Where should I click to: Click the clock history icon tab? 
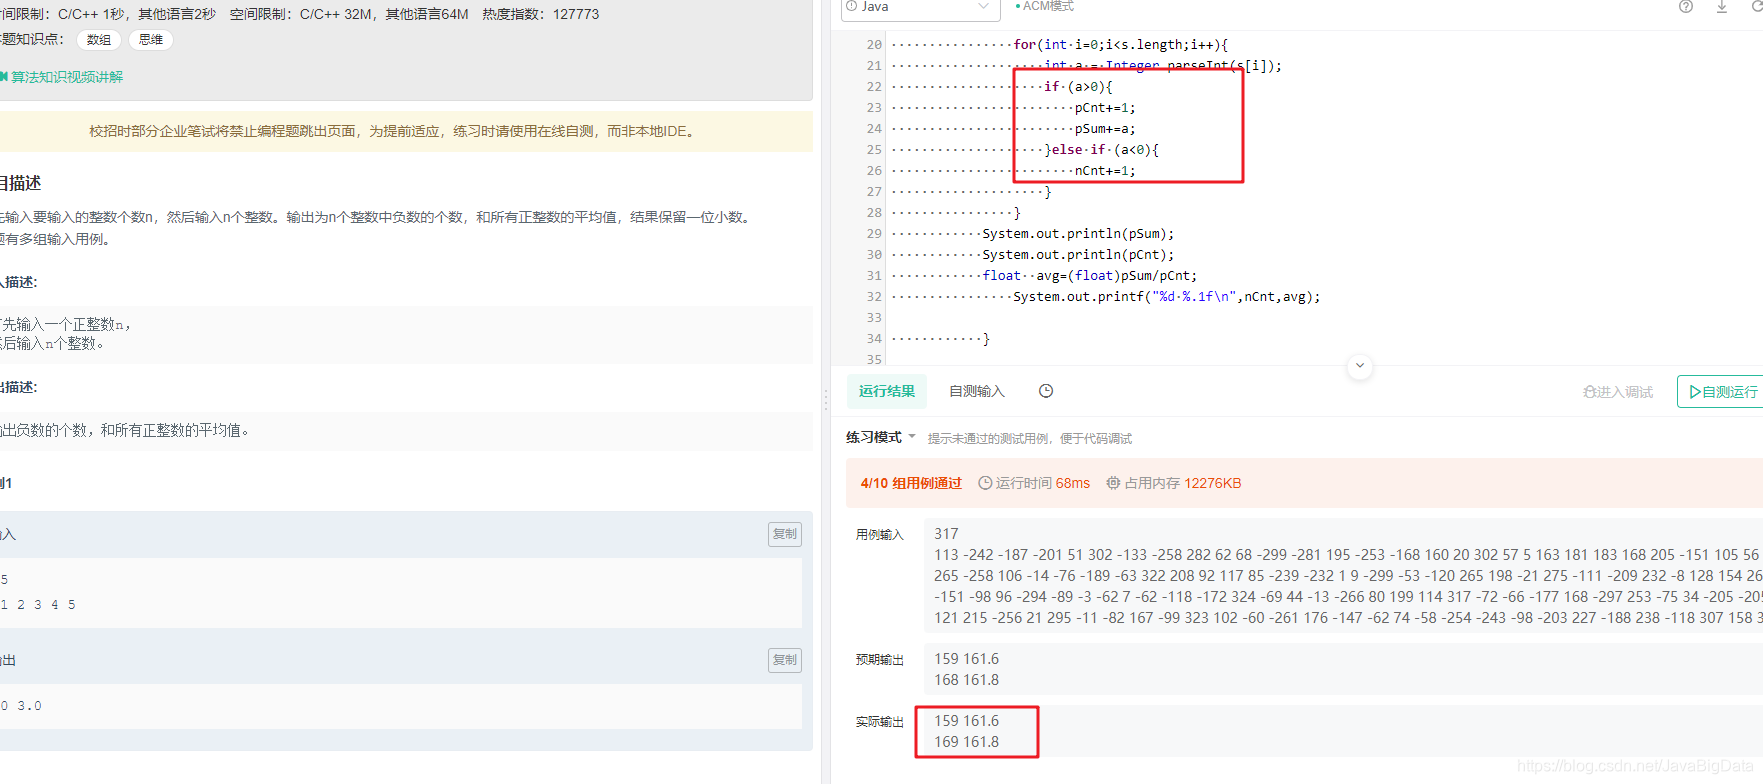tap(1046, 391)
